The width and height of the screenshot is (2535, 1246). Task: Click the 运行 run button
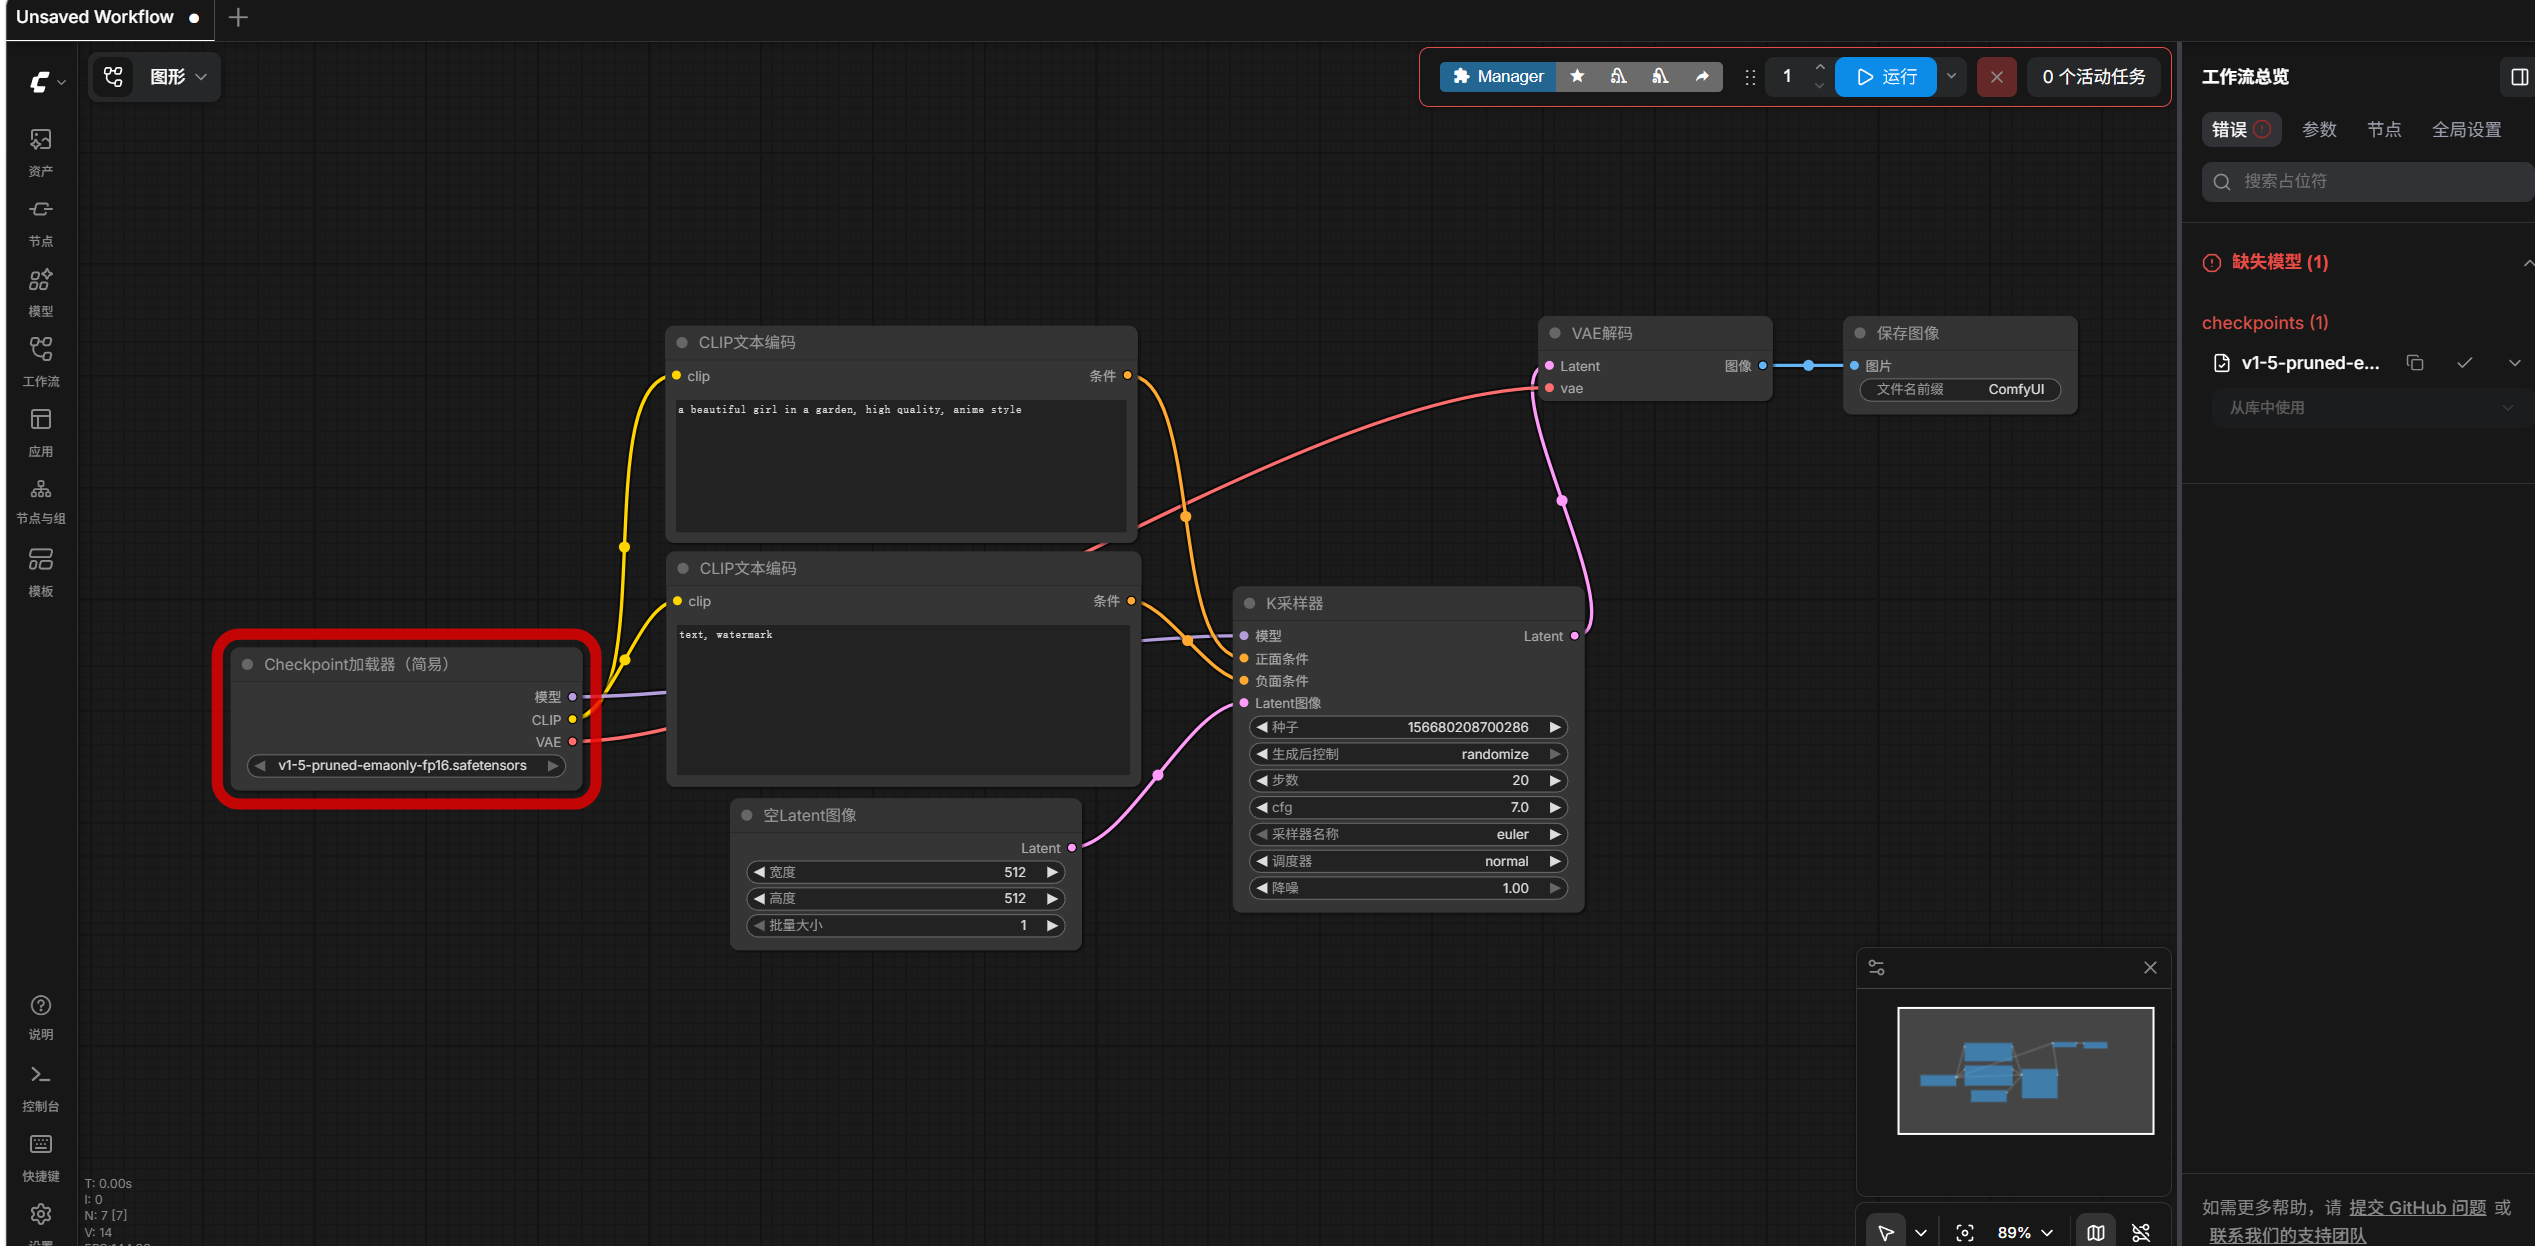(1886, 77)
